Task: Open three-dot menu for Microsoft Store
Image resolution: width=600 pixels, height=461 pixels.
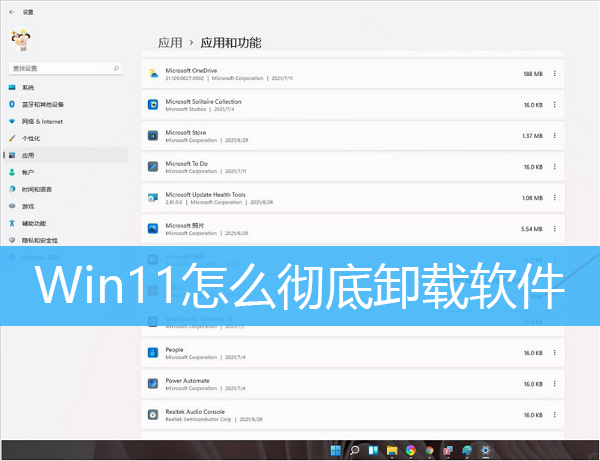Action: coord(554,135)
